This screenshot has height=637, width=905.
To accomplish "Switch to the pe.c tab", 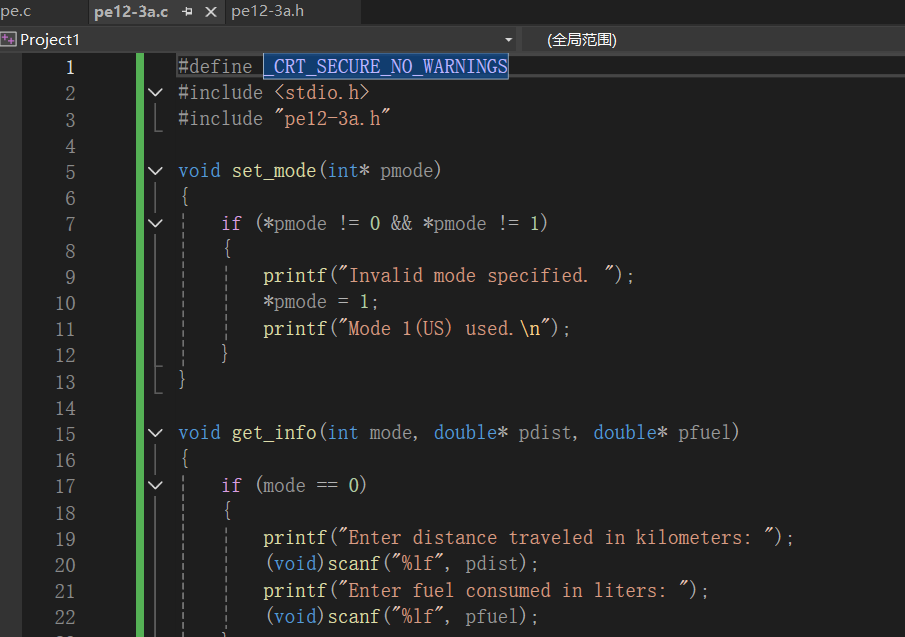I will click(16, 12).
